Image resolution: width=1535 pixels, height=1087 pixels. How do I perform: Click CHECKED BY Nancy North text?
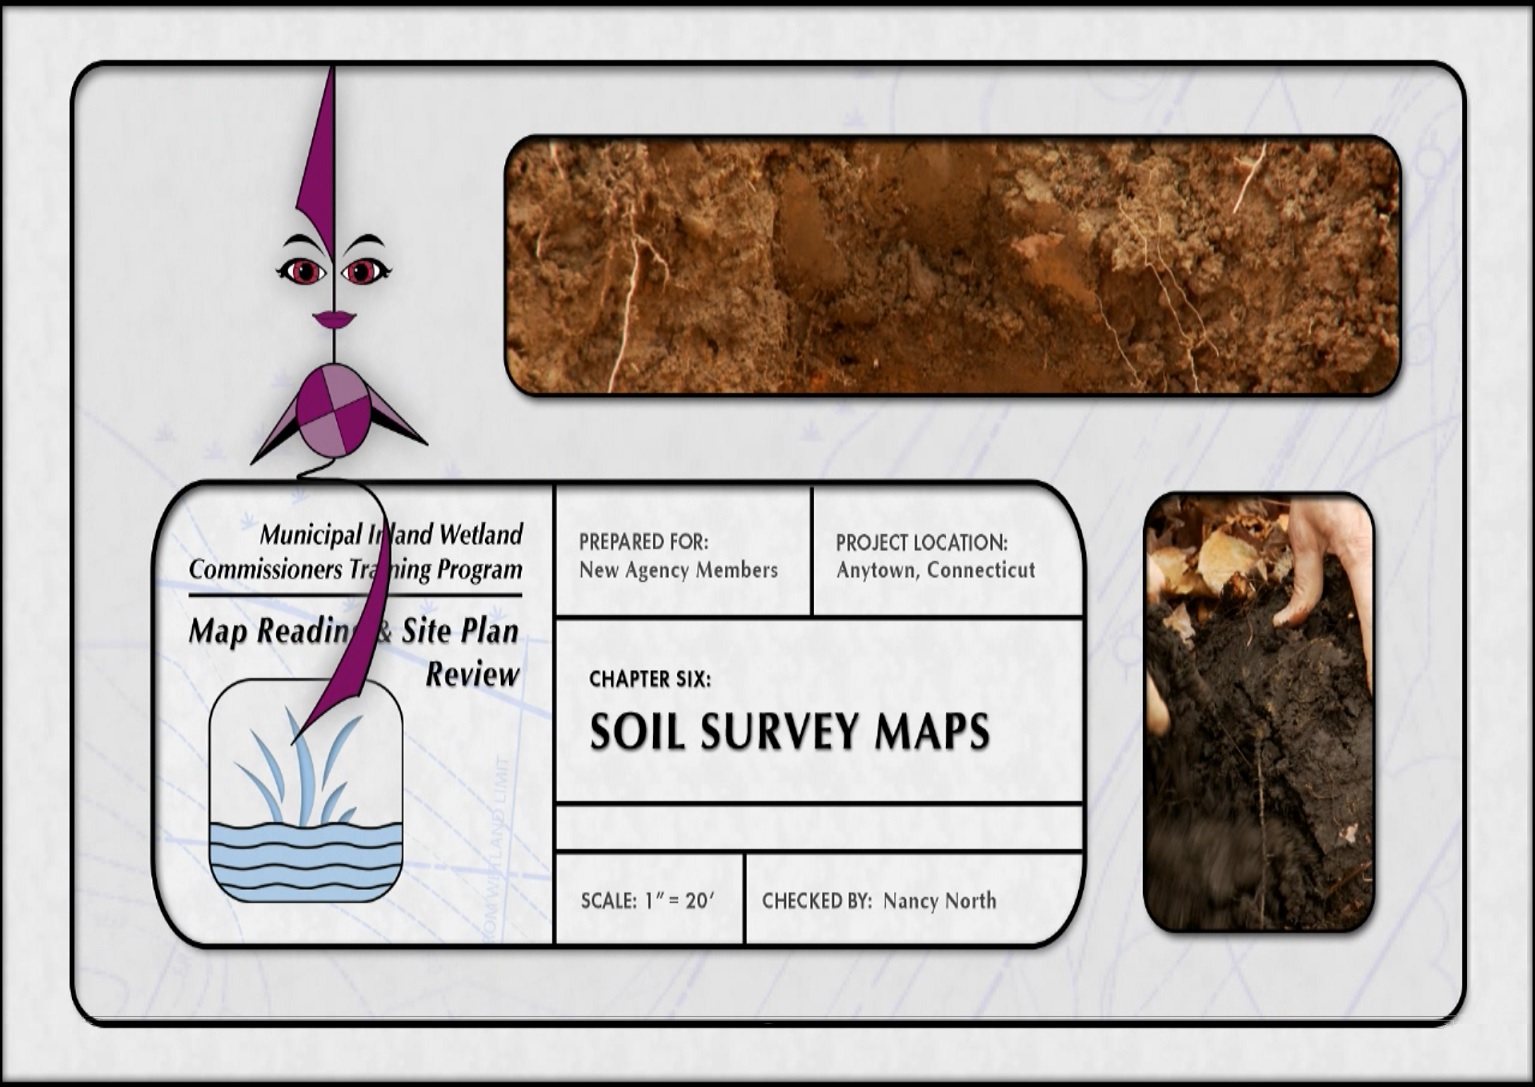(x=879, y=900)
